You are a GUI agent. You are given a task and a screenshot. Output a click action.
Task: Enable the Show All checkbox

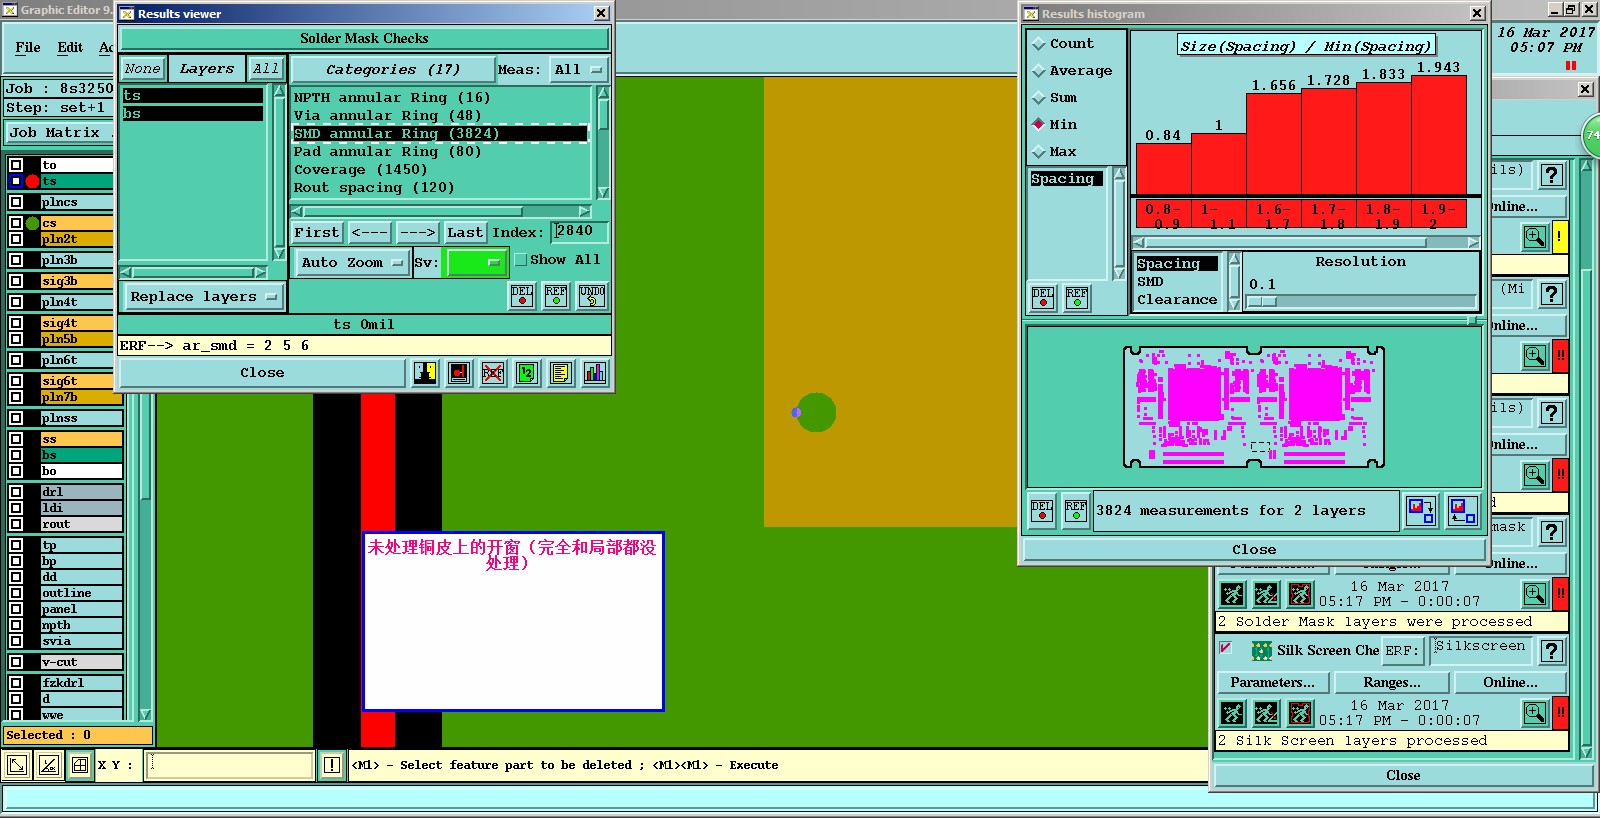coord(520,260)
